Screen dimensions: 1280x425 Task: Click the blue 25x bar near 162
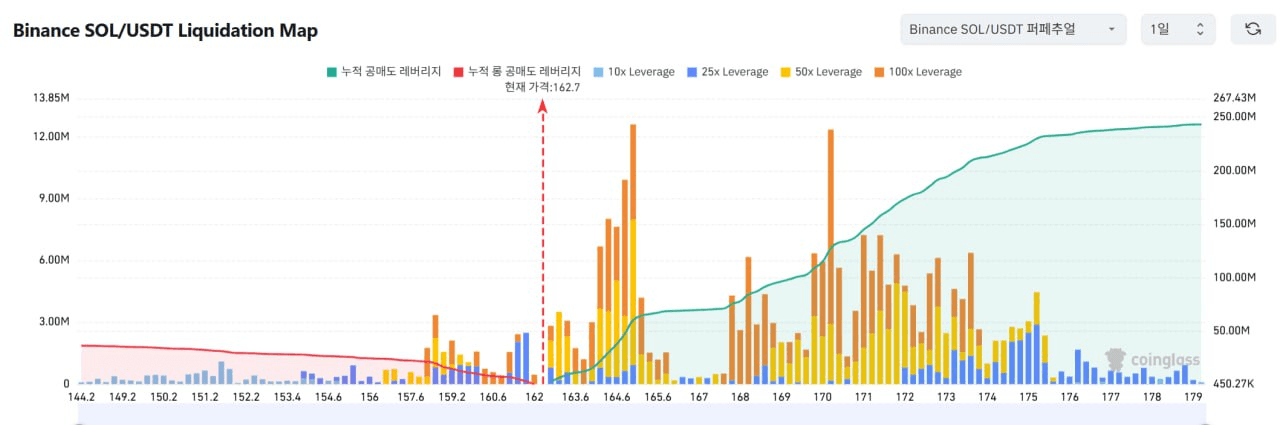click(x=526, y=358)
